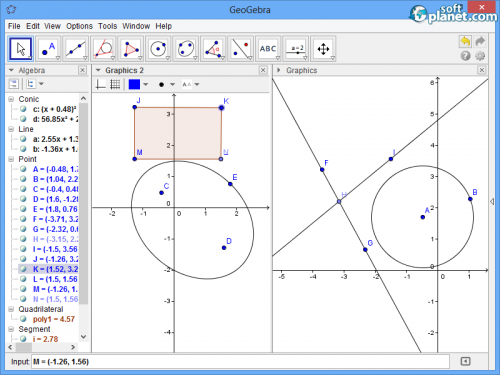Open the Window menu
The image size is (500, 375).
click(x=136, y=26)
